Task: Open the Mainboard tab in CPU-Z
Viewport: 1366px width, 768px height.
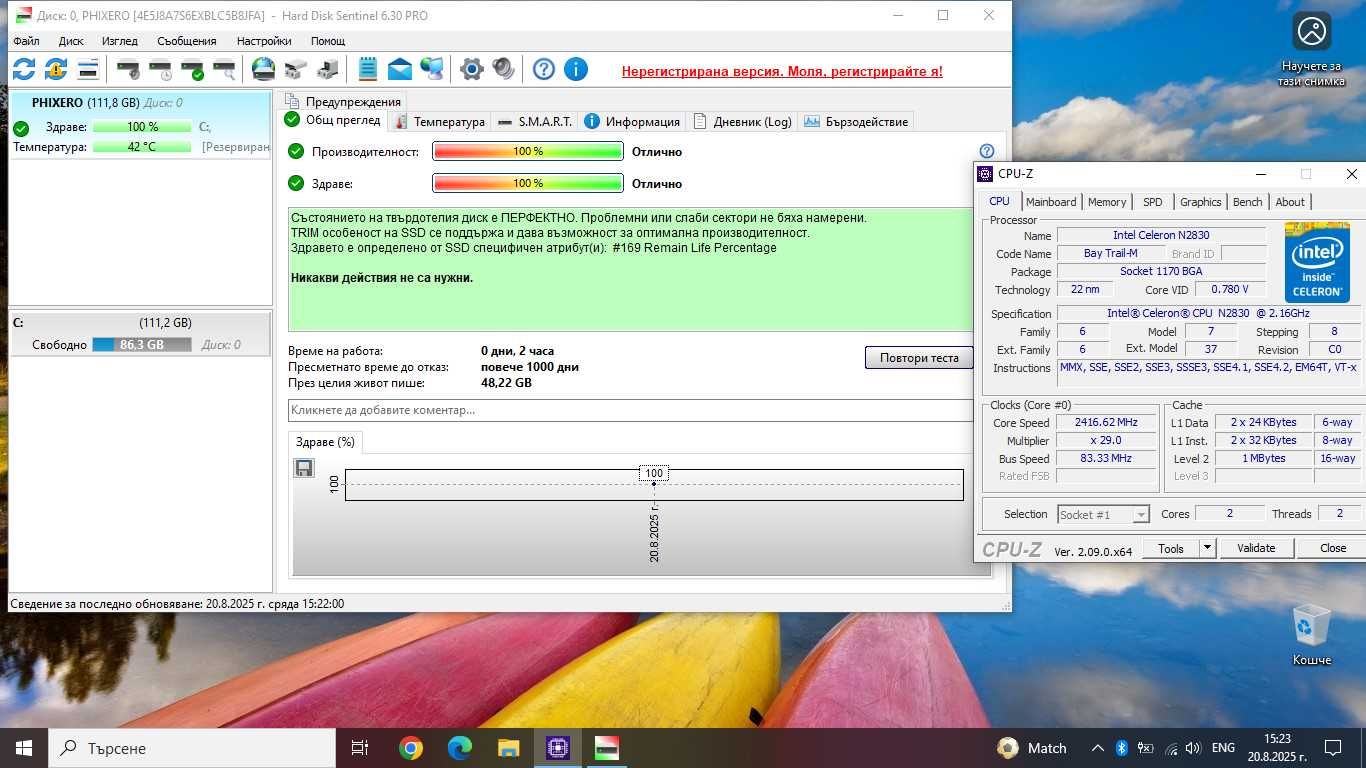Action: [1051, 201]
